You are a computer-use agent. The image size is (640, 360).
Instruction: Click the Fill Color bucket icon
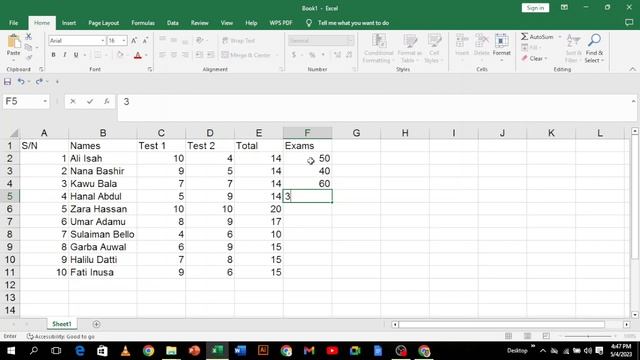120,55
